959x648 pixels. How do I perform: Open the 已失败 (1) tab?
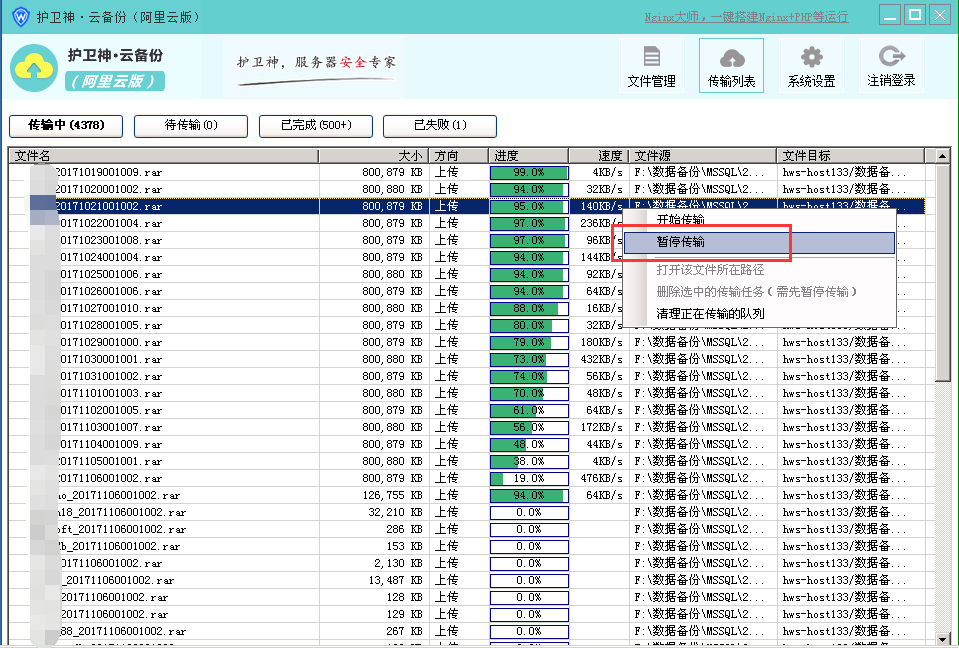pyautogui.click(x=440, y=125)
